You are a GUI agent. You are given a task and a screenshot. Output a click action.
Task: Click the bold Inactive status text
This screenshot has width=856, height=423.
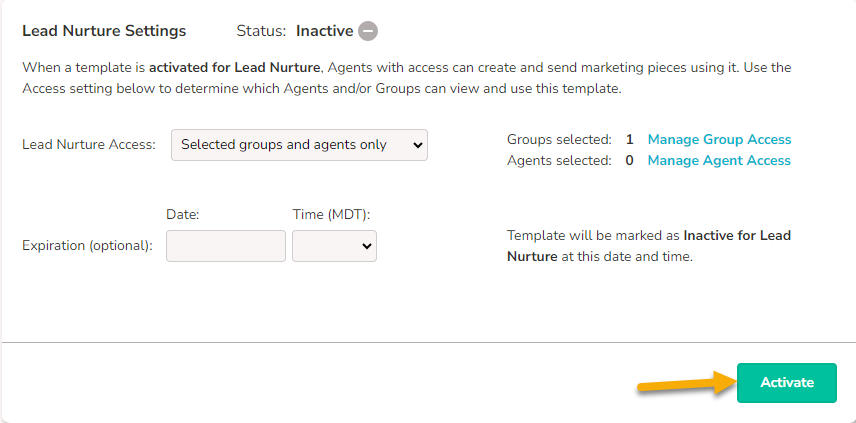[325, 31]
